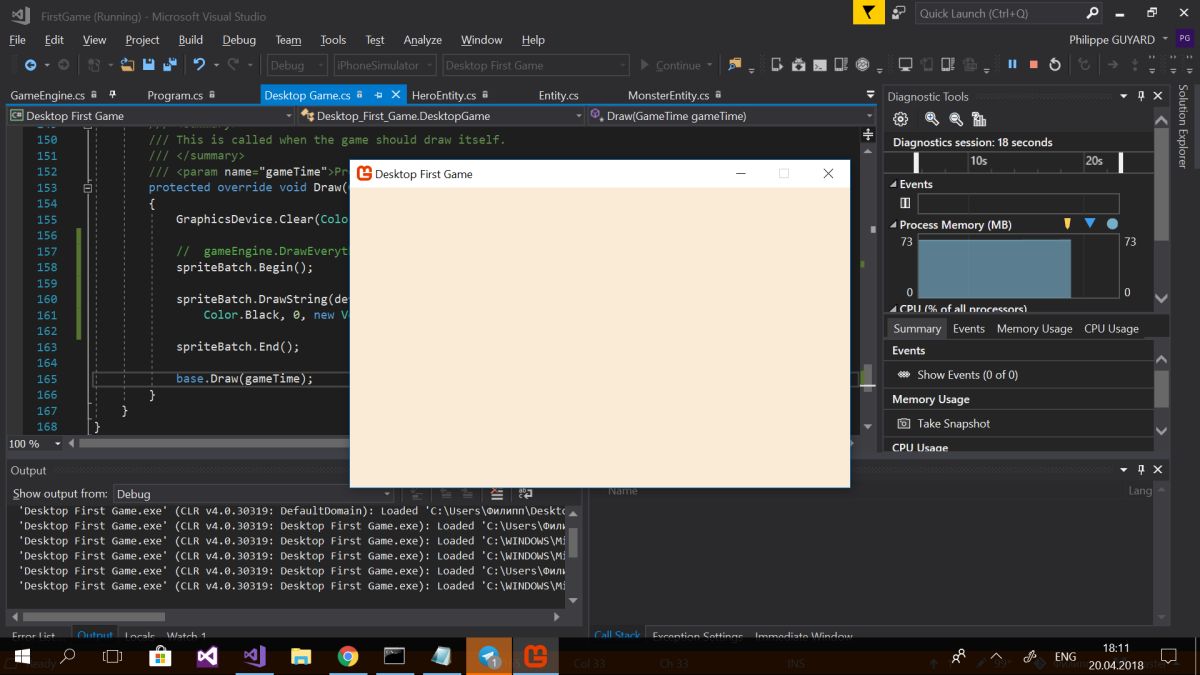Image resolution: width=1200 pixels, height=675 pixels.
Task: Open the Diagnostic Tools settings gear
Action: (900, 119)
